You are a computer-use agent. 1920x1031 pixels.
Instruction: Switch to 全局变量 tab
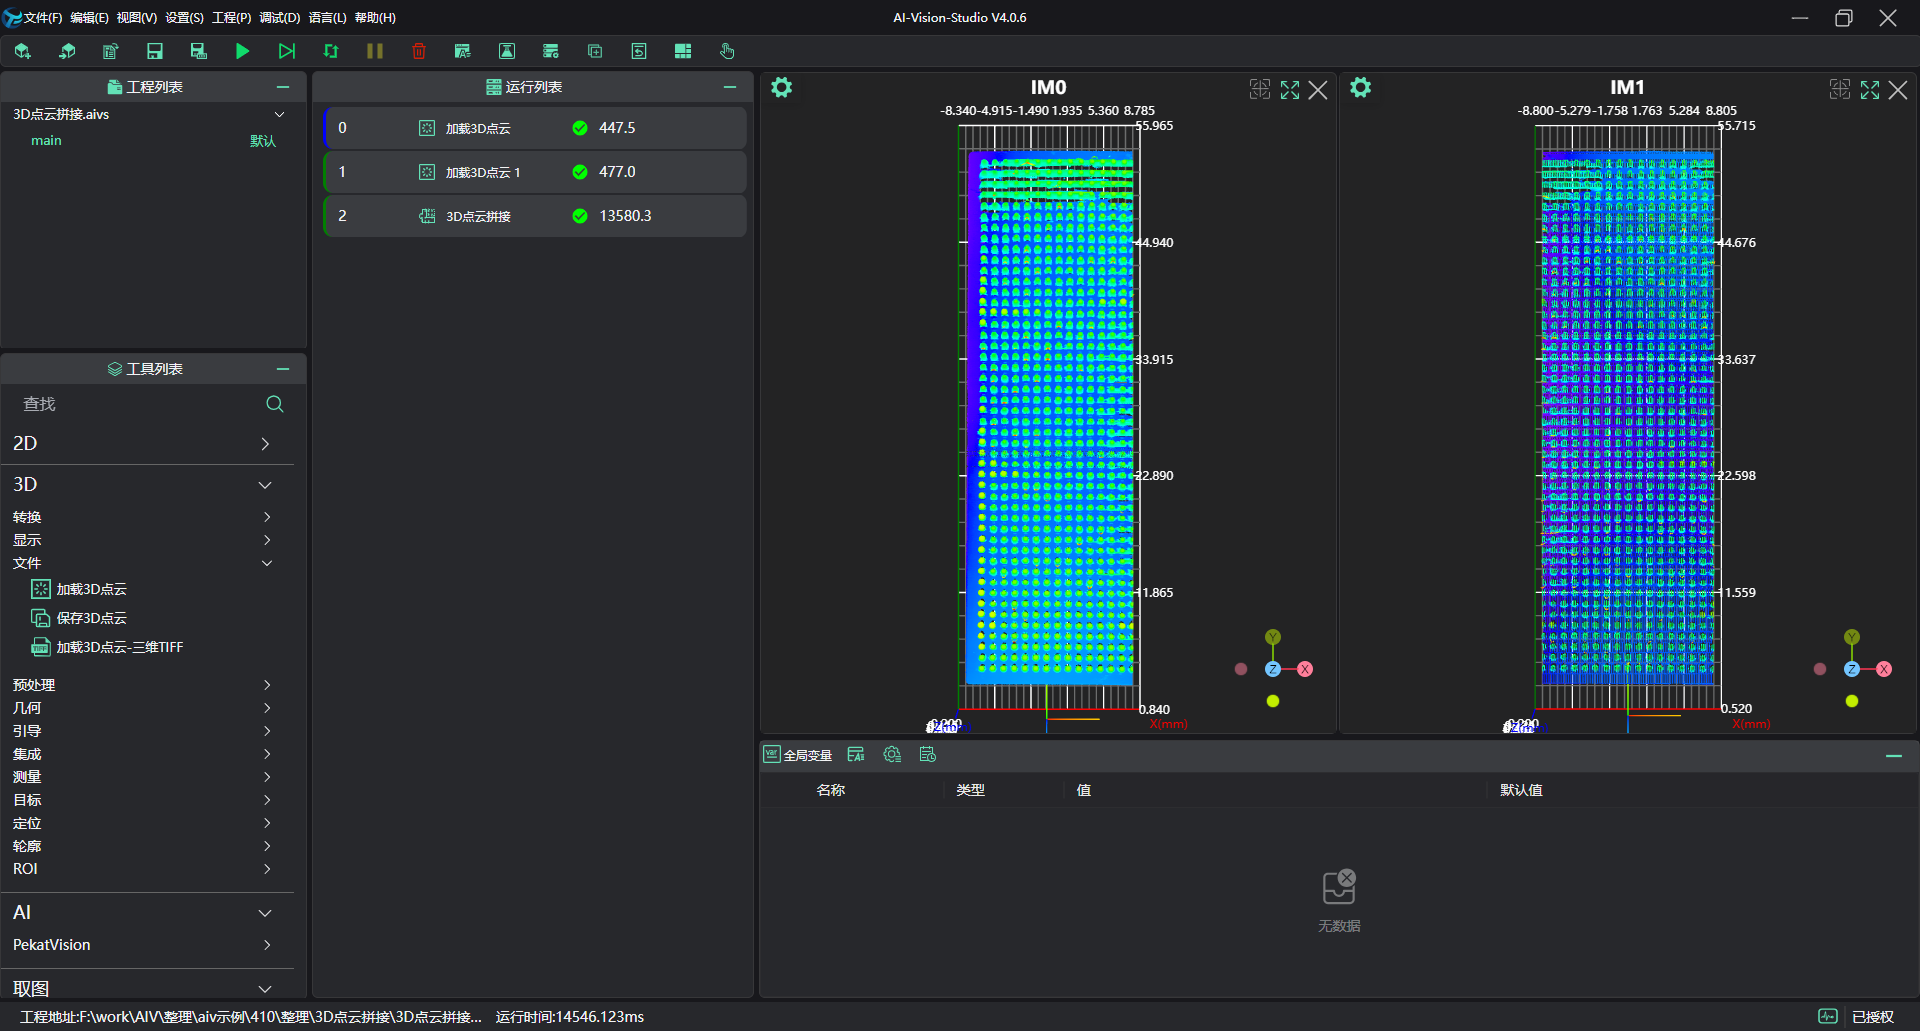798,755
